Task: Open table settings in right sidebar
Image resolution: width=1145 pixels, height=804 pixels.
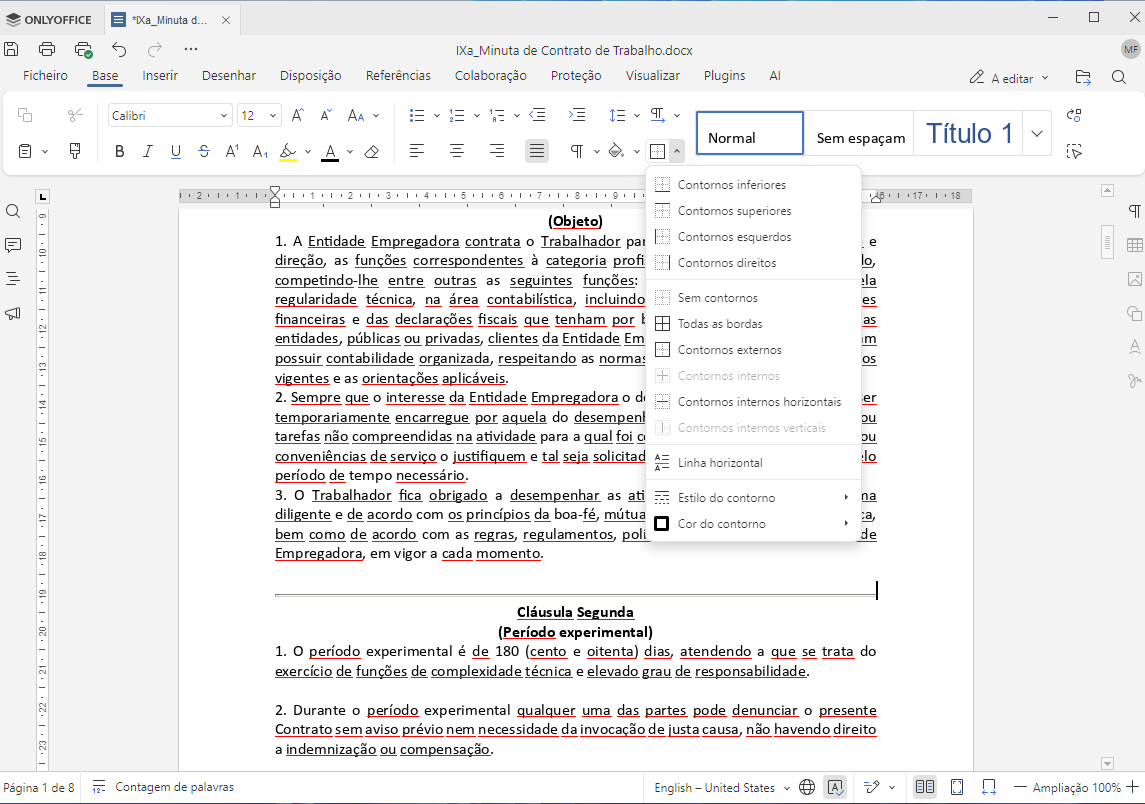Action: click(x=1135, y=245)
